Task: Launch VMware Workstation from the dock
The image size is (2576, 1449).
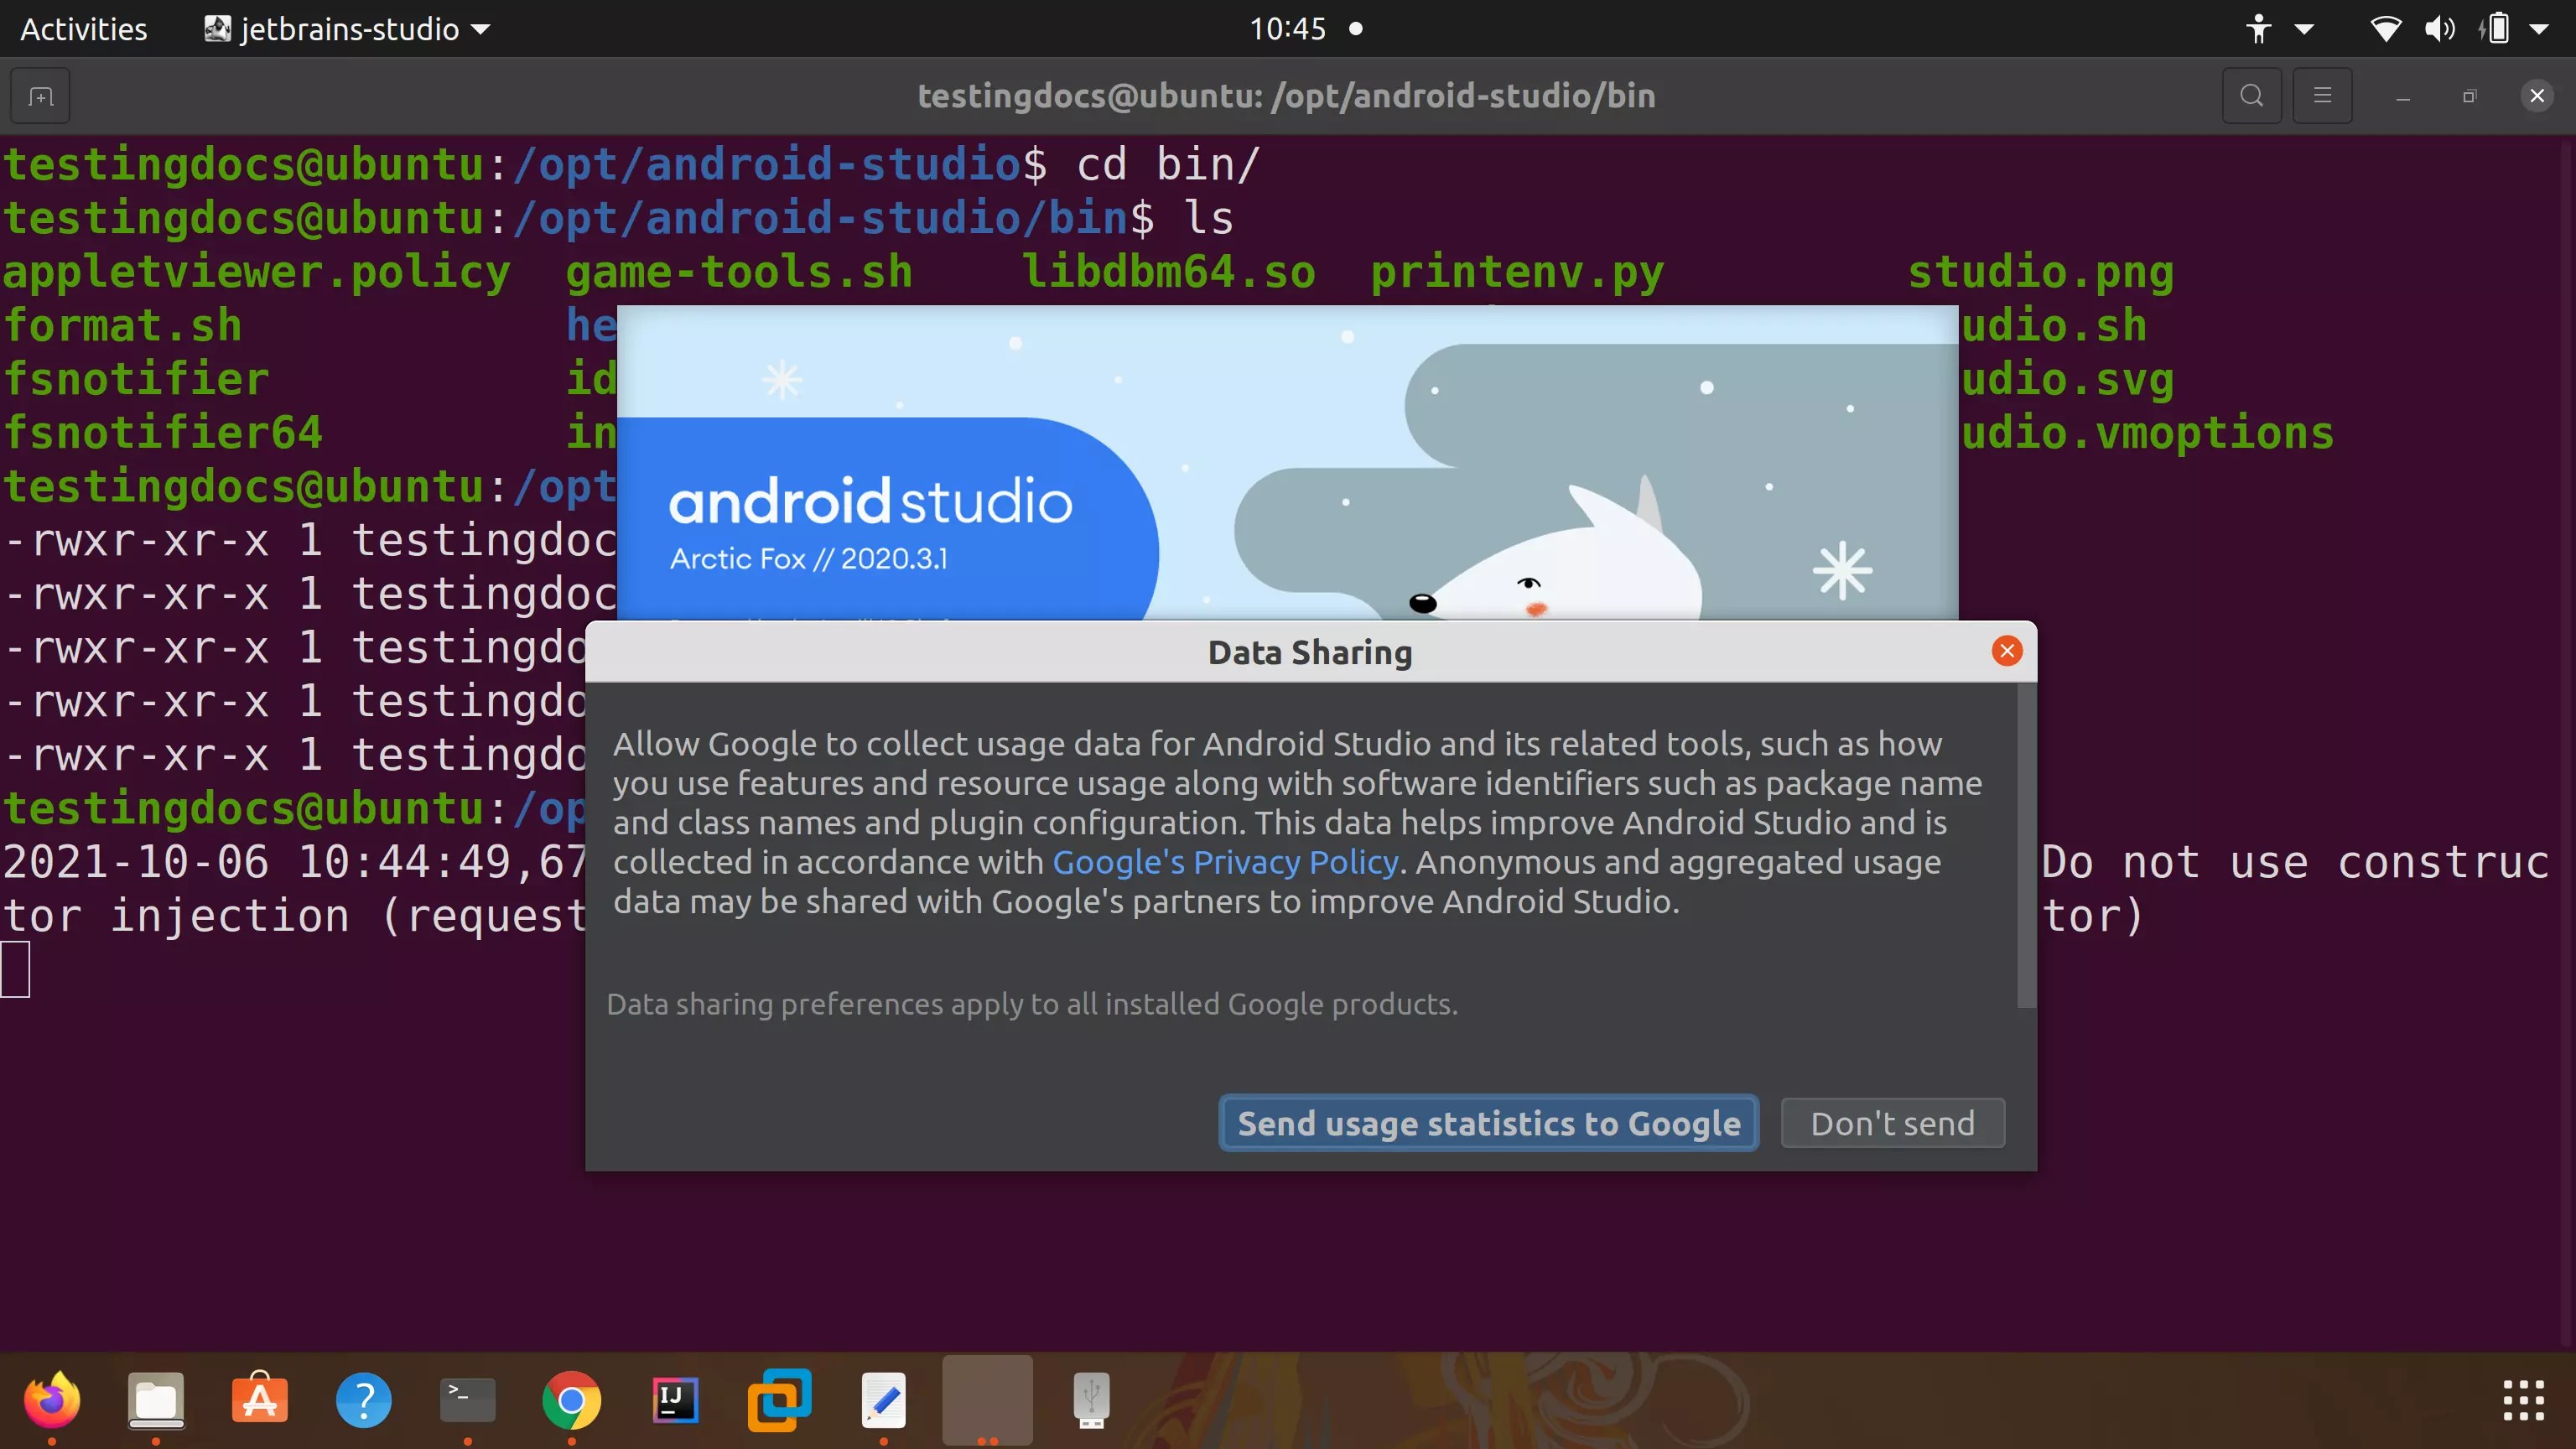Action: (779, 1400)
